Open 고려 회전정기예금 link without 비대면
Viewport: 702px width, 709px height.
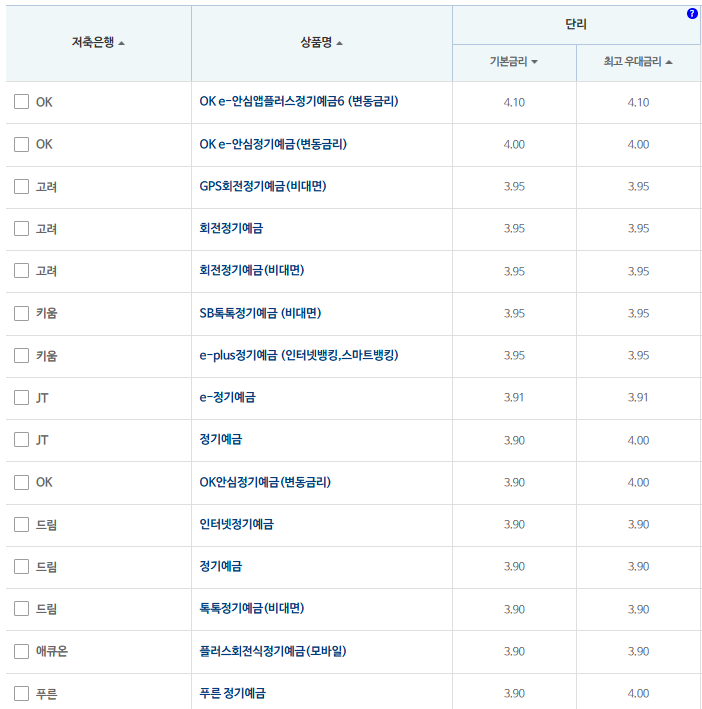pyautogui.click(x=231, y=228)
